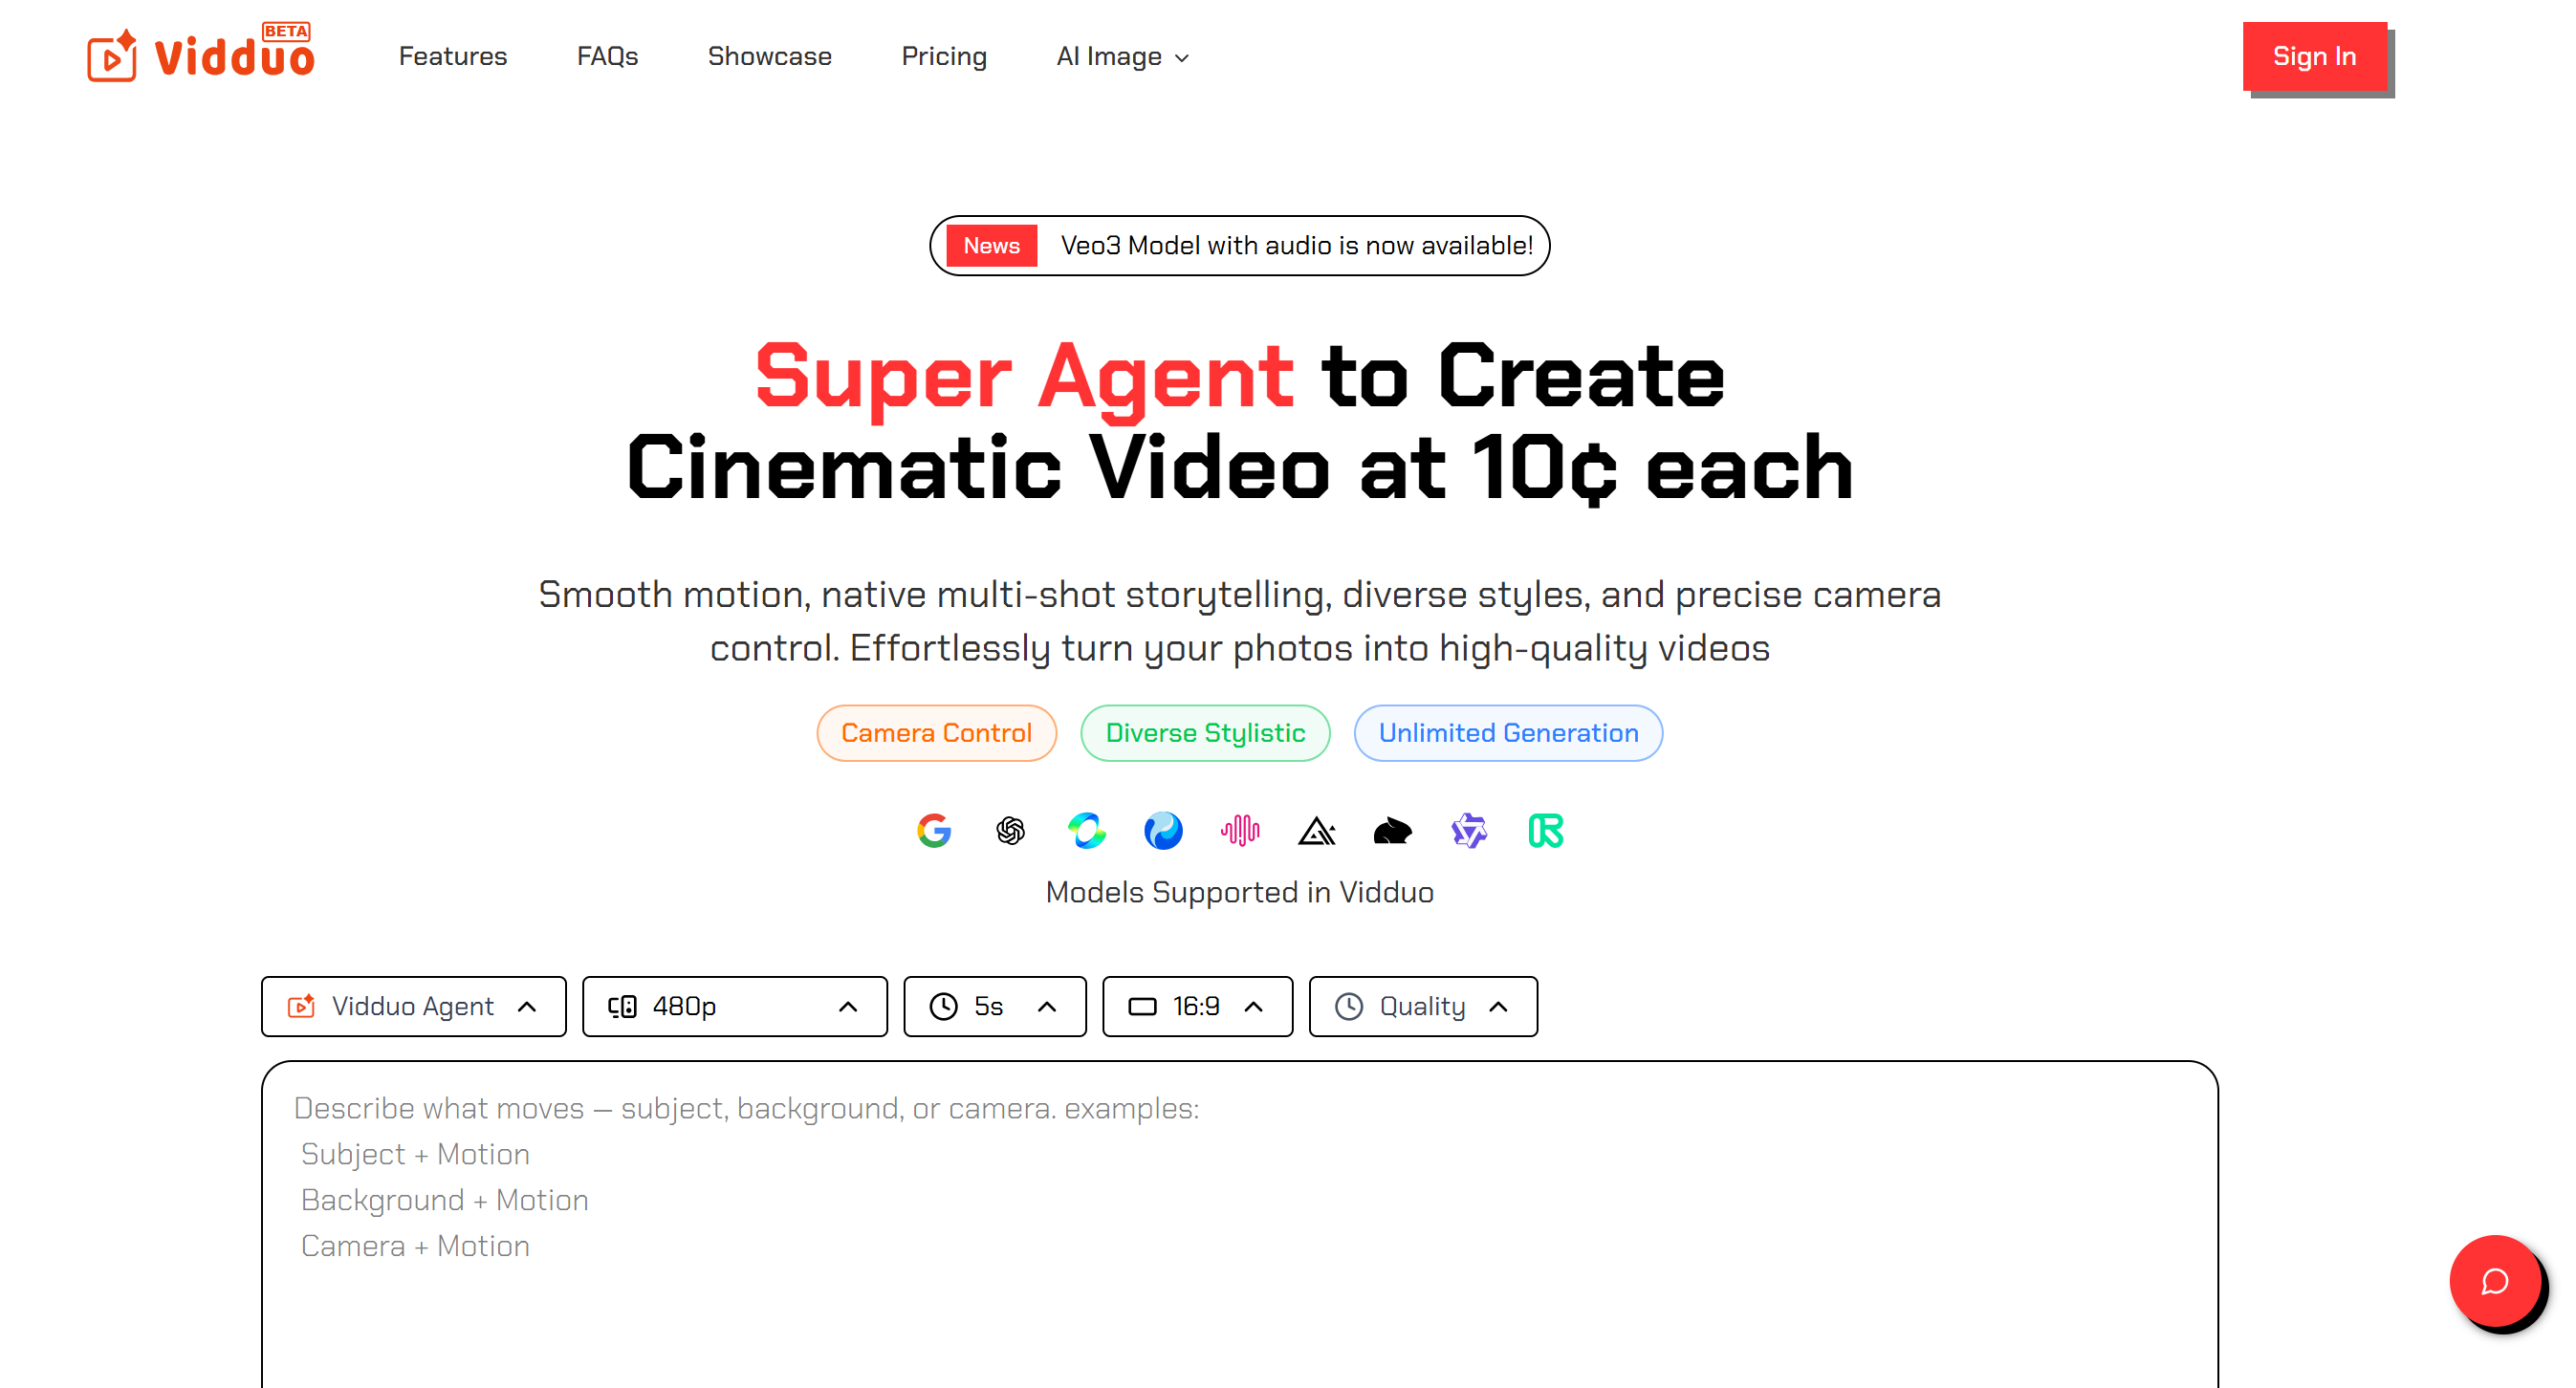This screenshot has height=1388, width=2576.
Task: Click the green R model icon
Action: pyautogui.click(x=1545, y=831)
